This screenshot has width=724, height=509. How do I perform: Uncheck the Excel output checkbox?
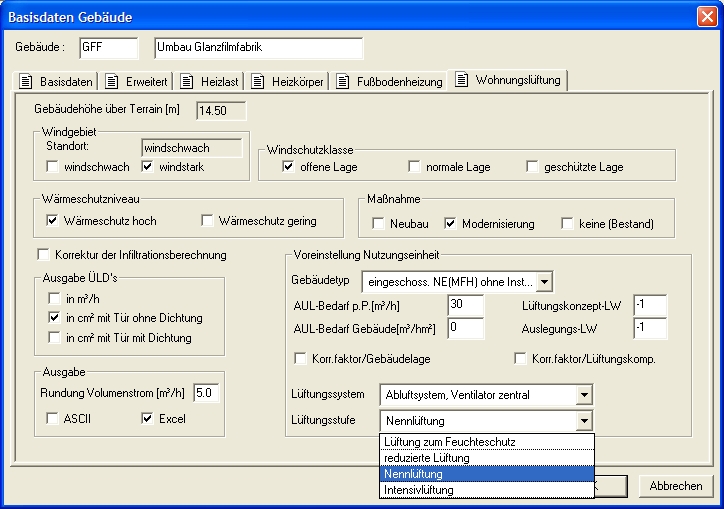click(x=147, y=418)
